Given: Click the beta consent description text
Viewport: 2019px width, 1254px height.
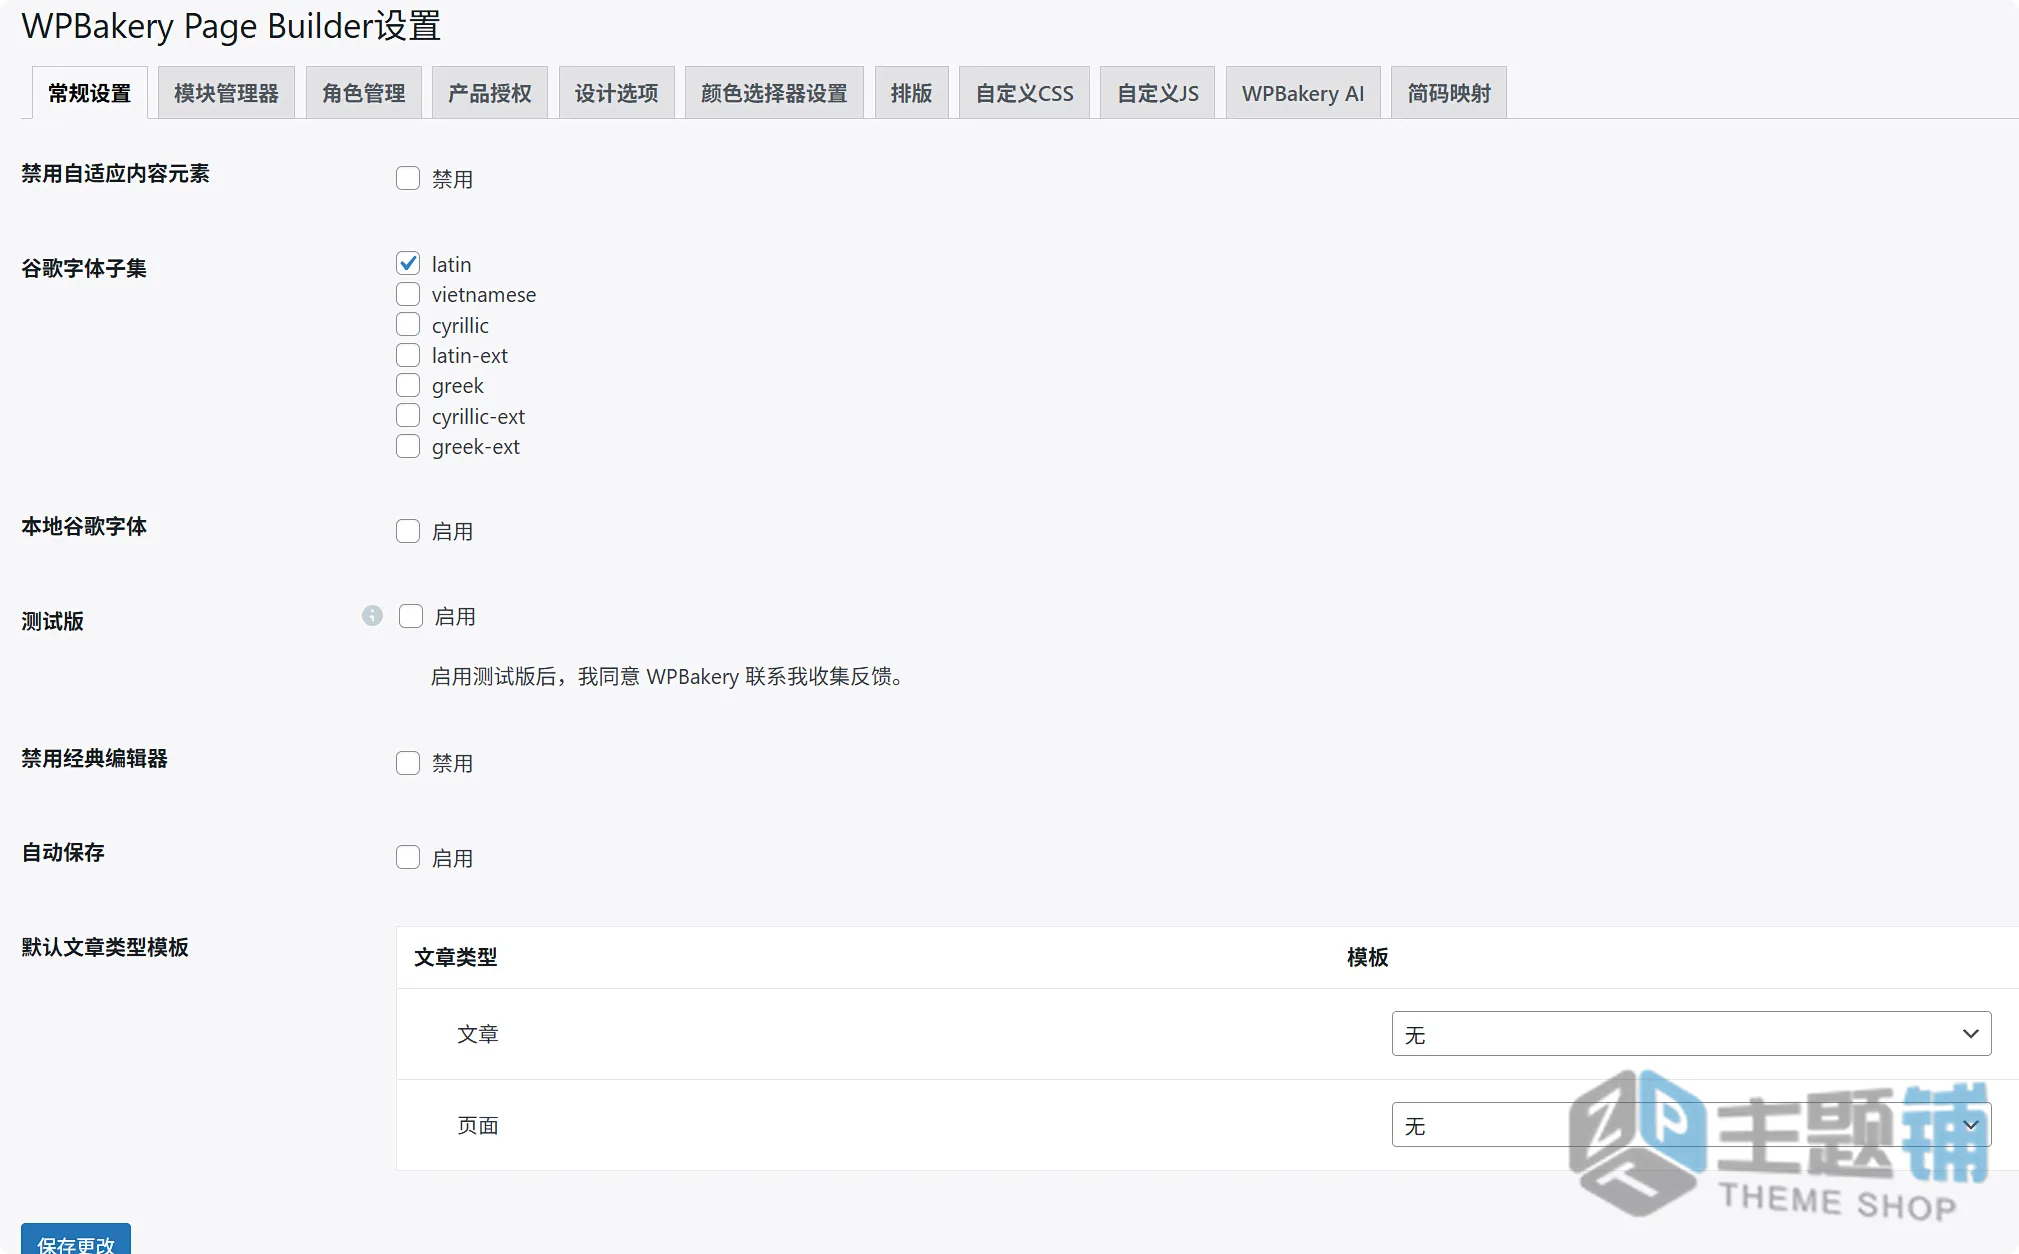Looking at the screenshot, I should click(x=668, y=677).
